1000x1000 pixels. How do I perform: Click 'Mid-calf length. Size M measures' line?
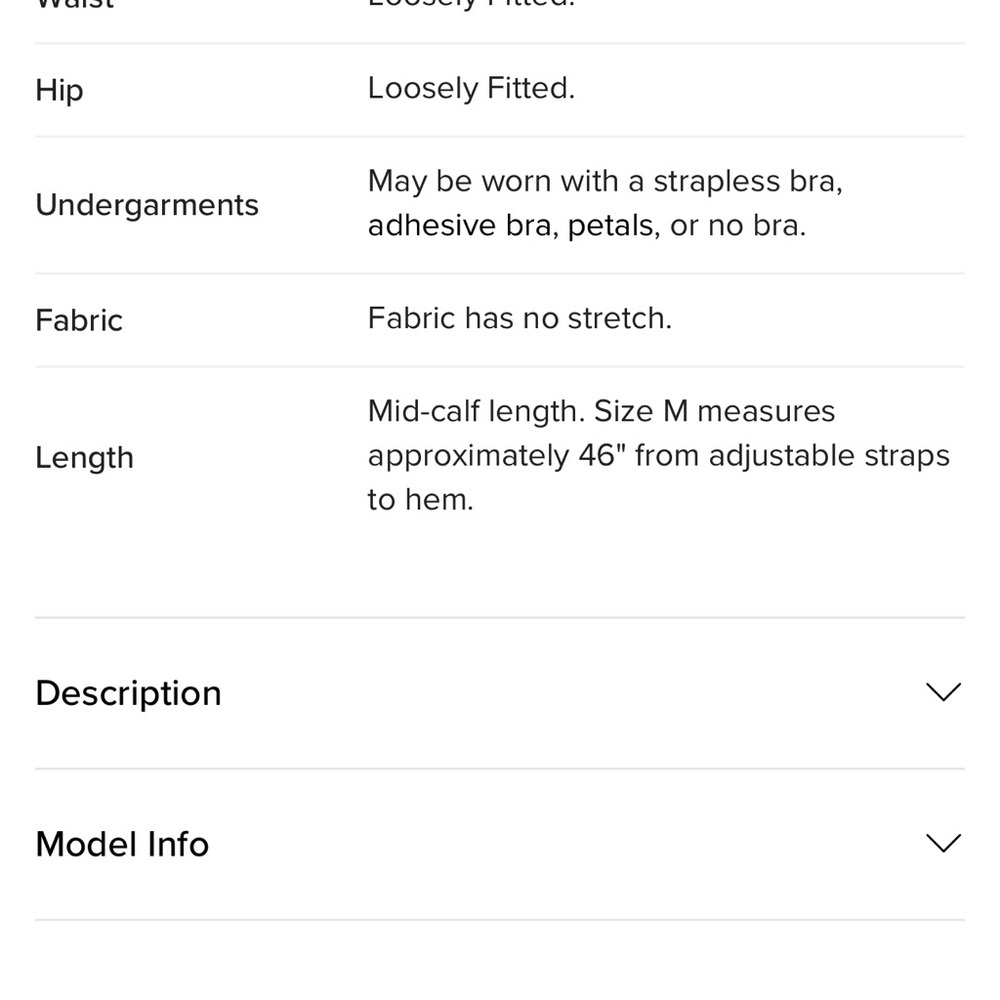(601, 411)
